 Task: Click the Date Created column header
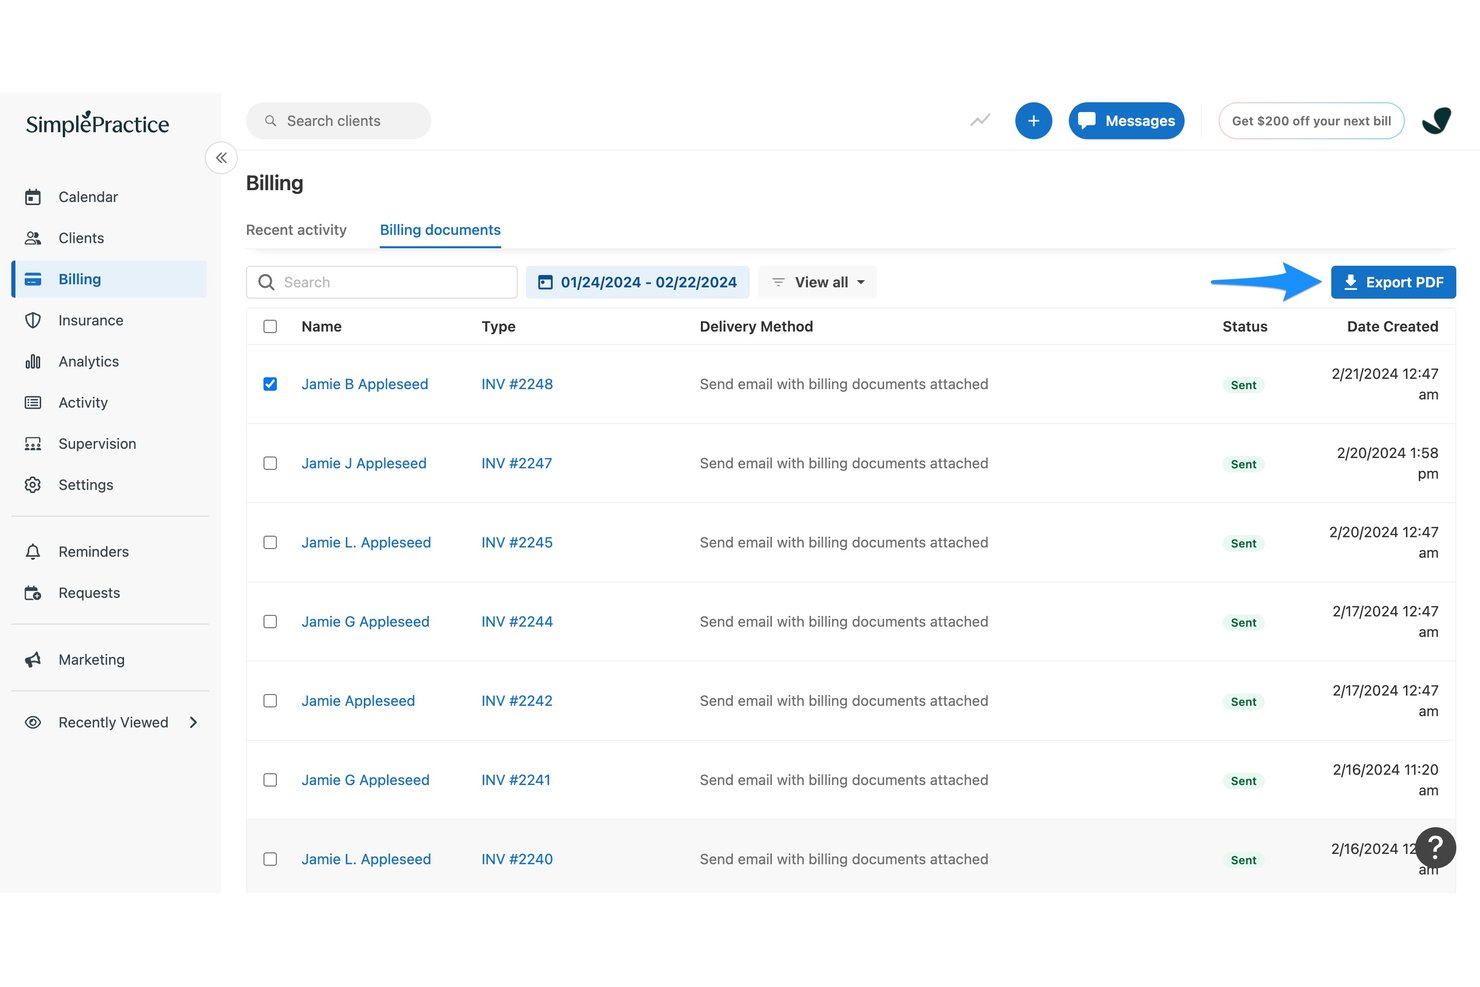point(1392,326)
